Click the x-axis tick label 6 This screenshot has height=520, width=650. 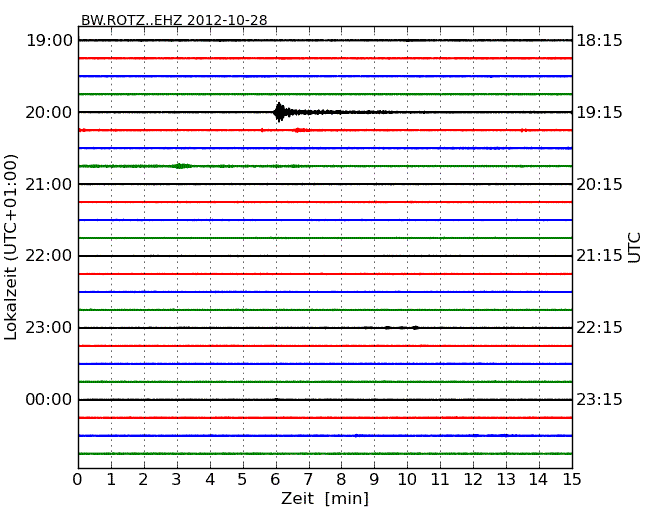[x=275, y=479]
